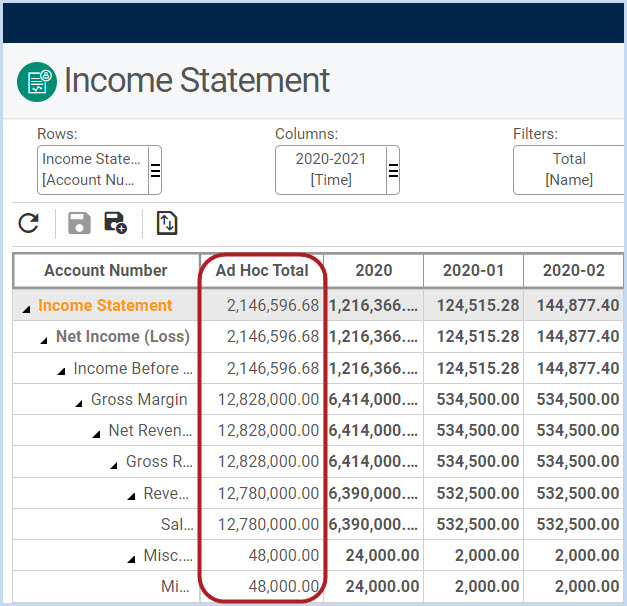Select the Mi... row label

(175, 586)
